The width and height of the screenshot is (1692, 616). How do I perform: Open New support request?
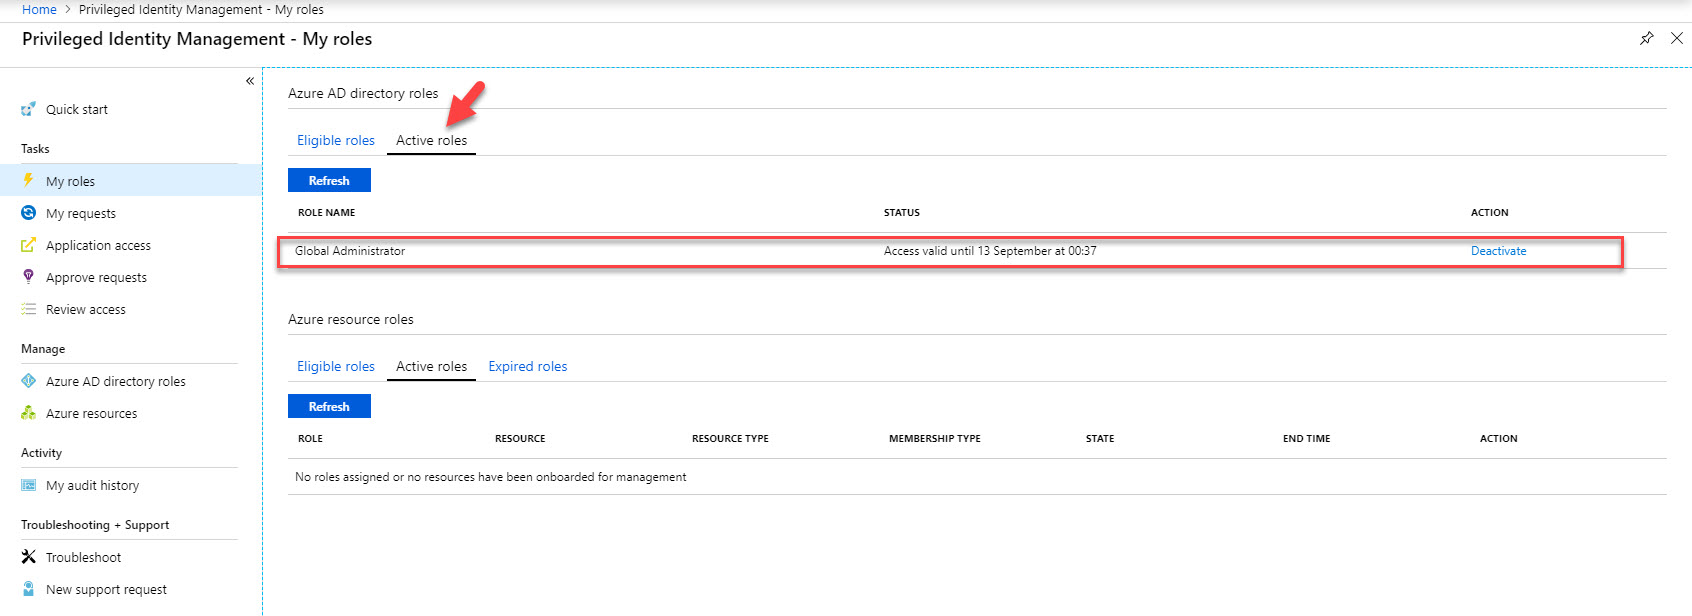pyautogui.click(x=106, y=589)
